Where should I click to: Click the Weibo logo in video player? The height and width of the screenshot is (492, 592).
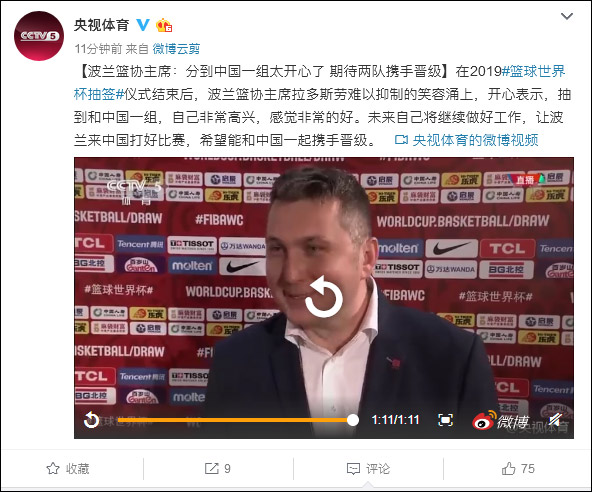[x=501, y=420]
